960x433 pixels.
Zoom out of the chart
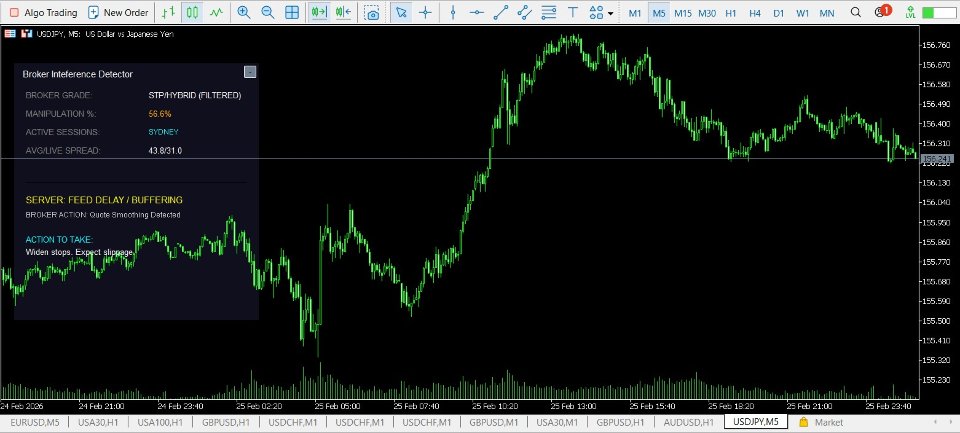pos(268,12)
